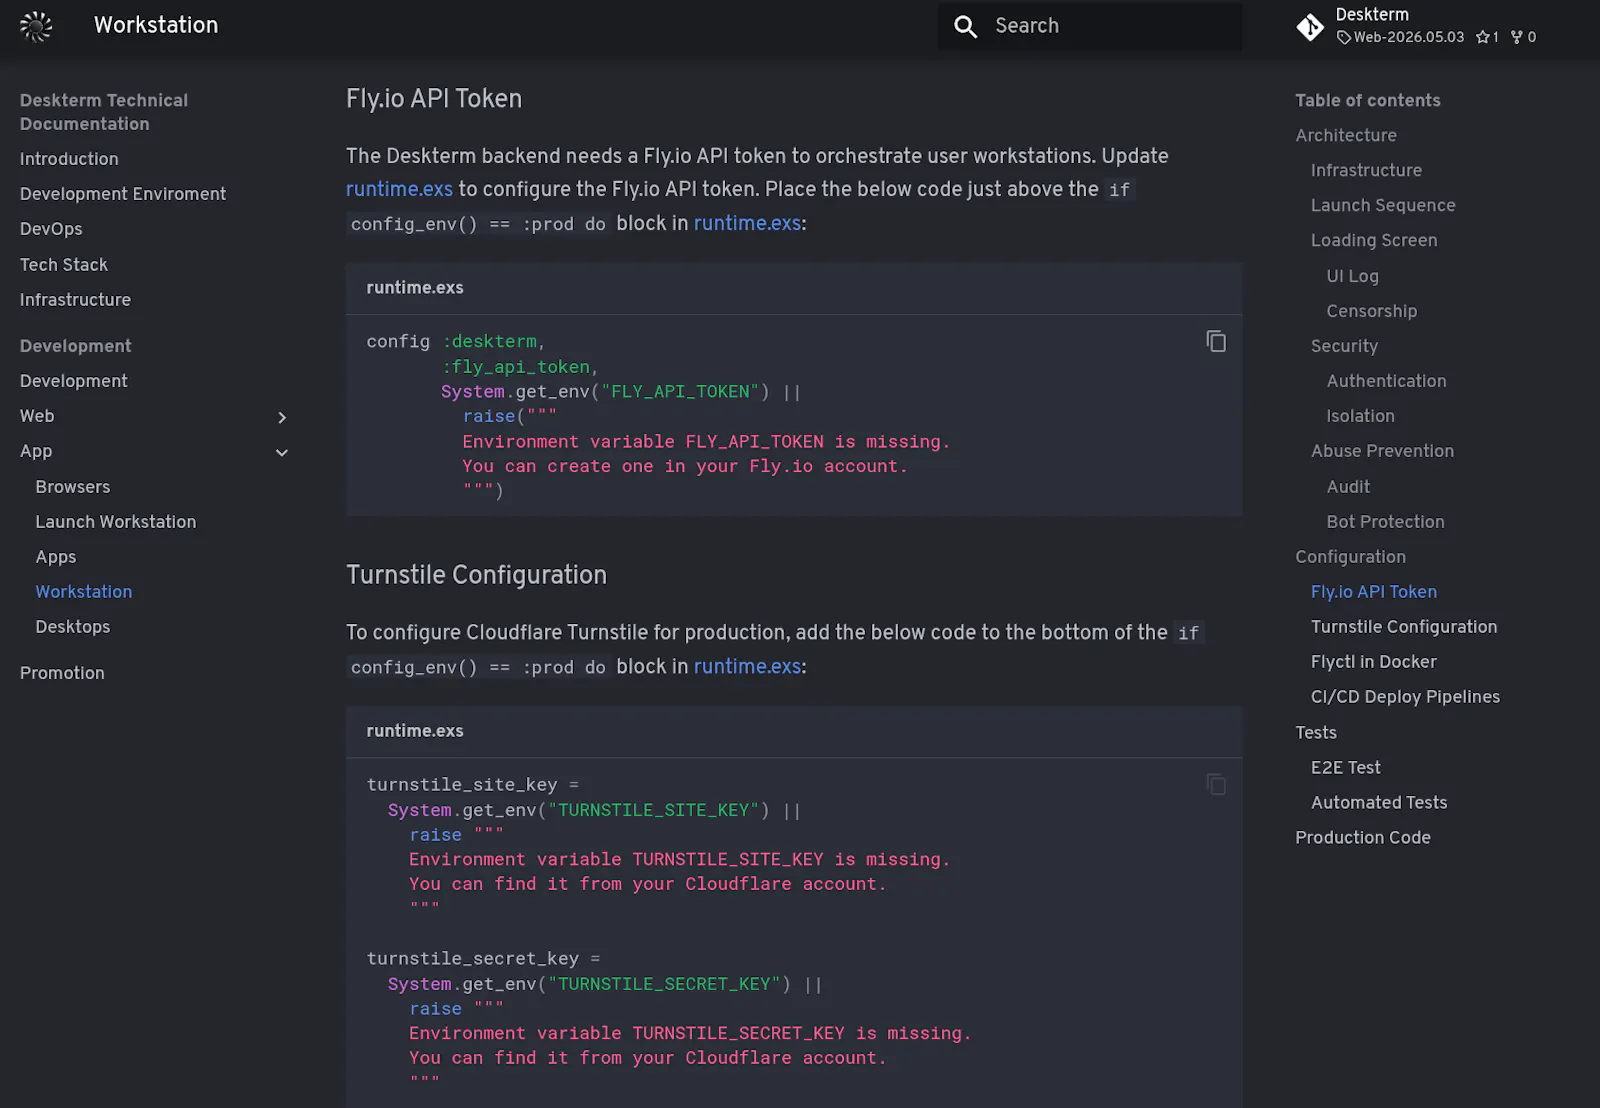Image resolution: width=1600 pixels, height=1108 pixels.
Task: Jump to Abuse Prevention section
Action: click(1382, 451)
